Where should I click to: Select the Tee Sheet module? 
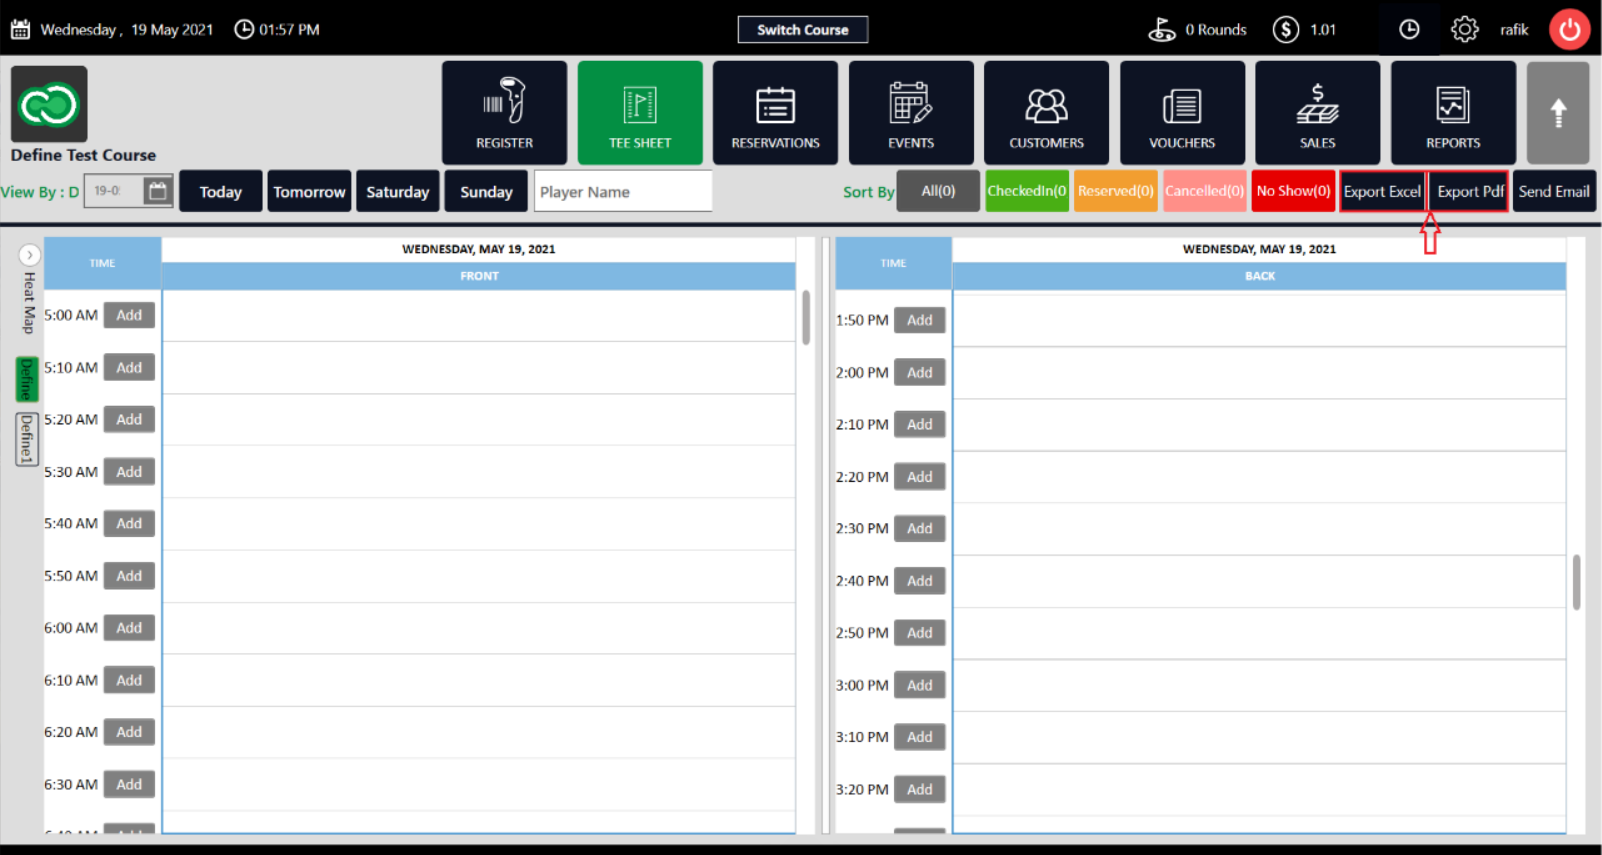(640, 112)
